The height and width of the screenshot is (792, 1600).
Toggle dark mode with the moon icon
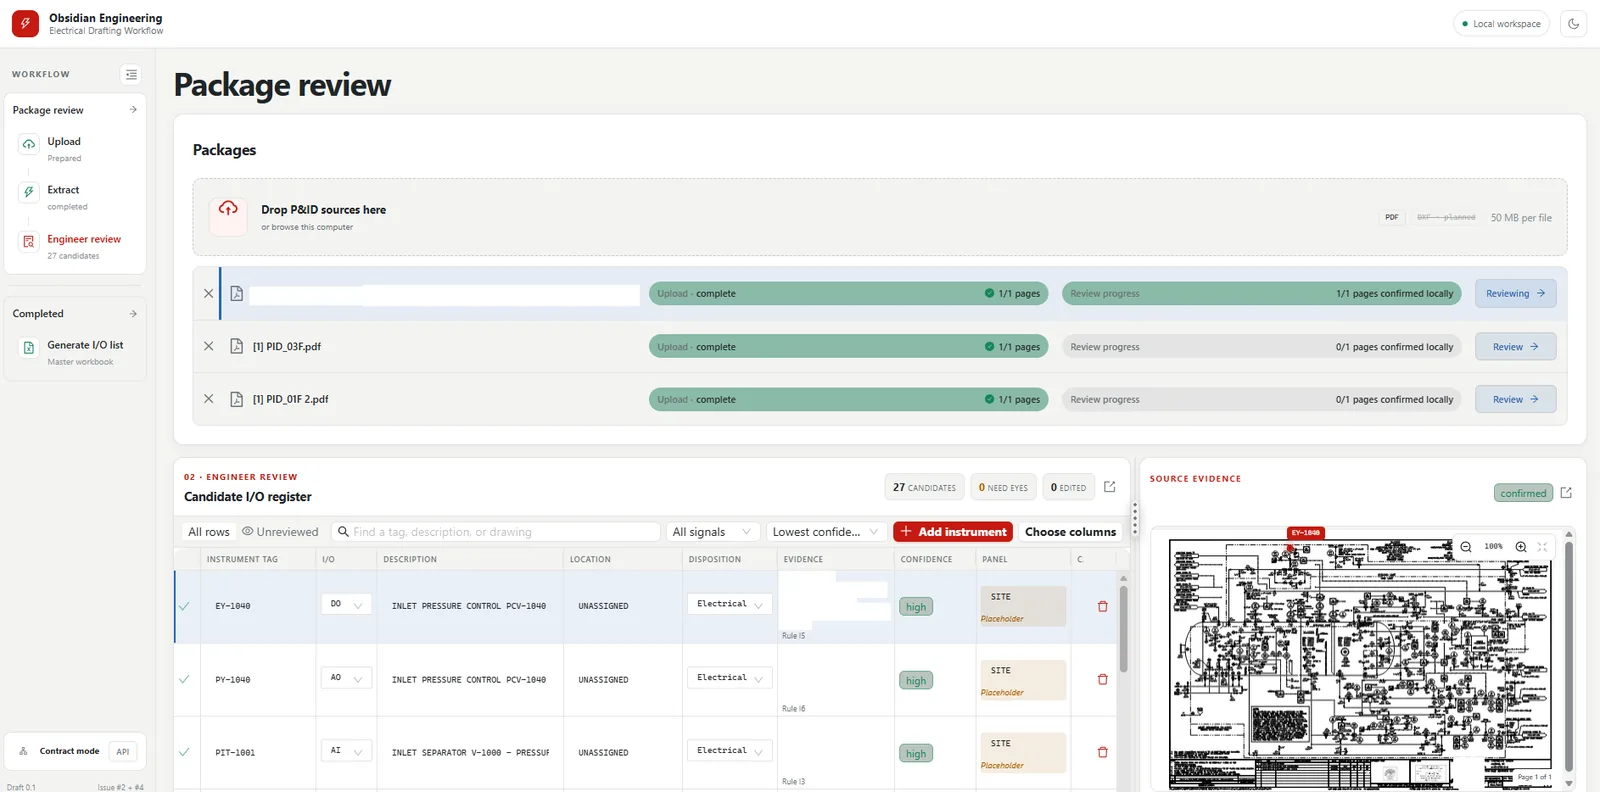1573,24
